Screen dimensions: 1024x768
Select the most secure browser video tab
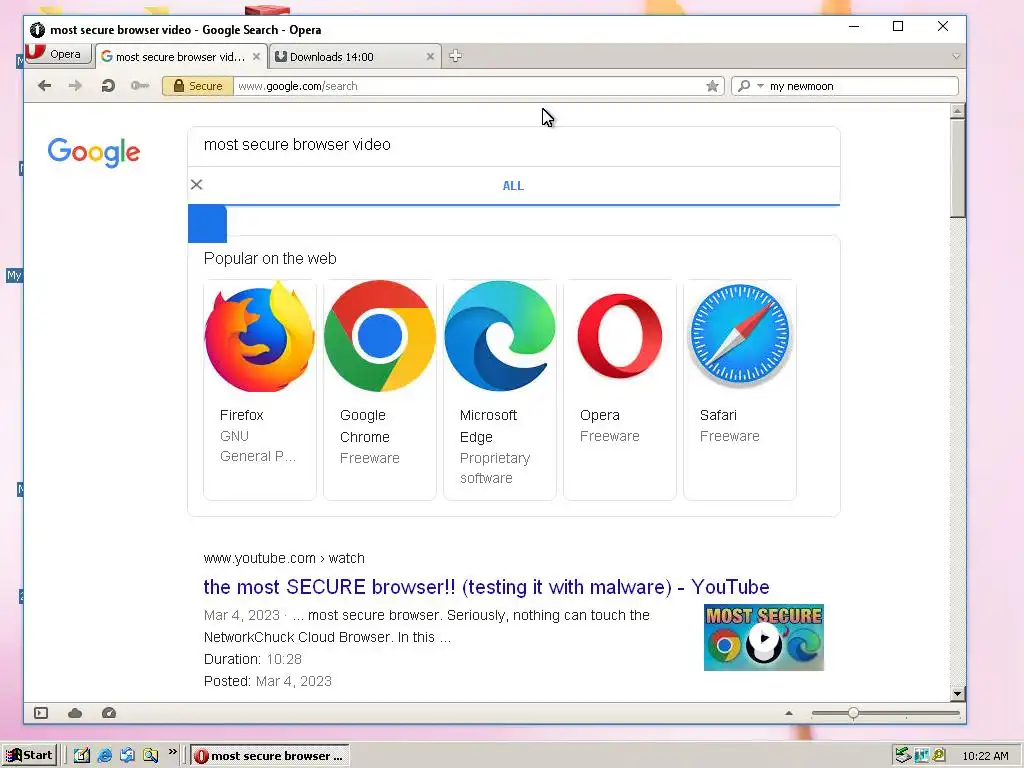pyautogui.click(x=181, y=57)
